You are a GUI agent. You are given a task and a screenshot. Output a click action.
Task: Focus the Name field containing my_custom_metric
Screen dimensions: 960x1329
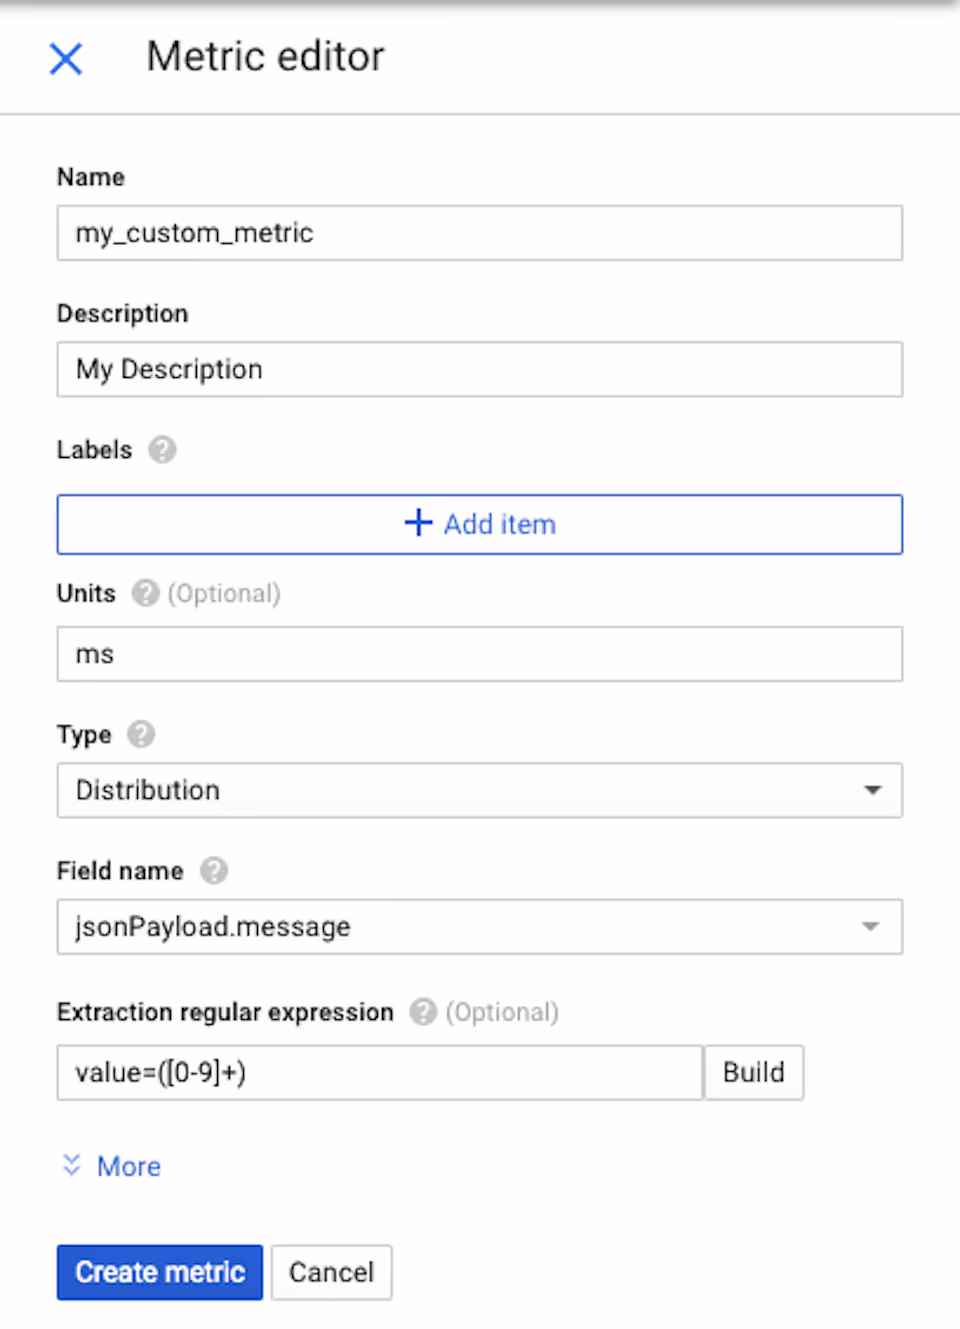coord(480,233)
